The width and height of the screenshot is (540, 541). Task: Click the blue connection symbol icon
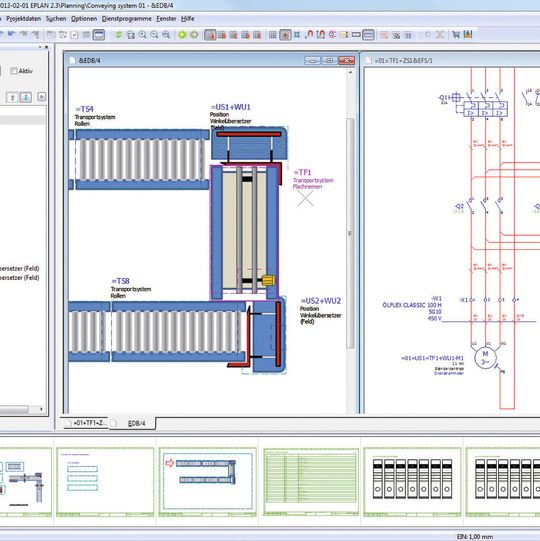[297, 35]
